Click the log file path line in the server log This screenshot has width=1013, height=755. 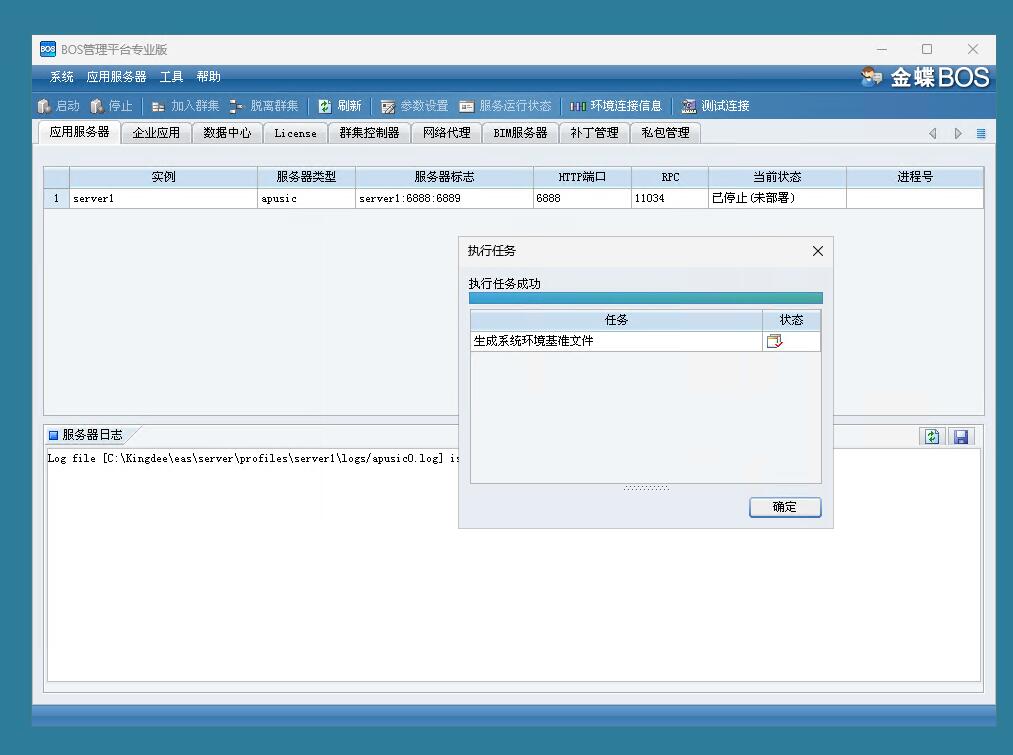[253, 459]
